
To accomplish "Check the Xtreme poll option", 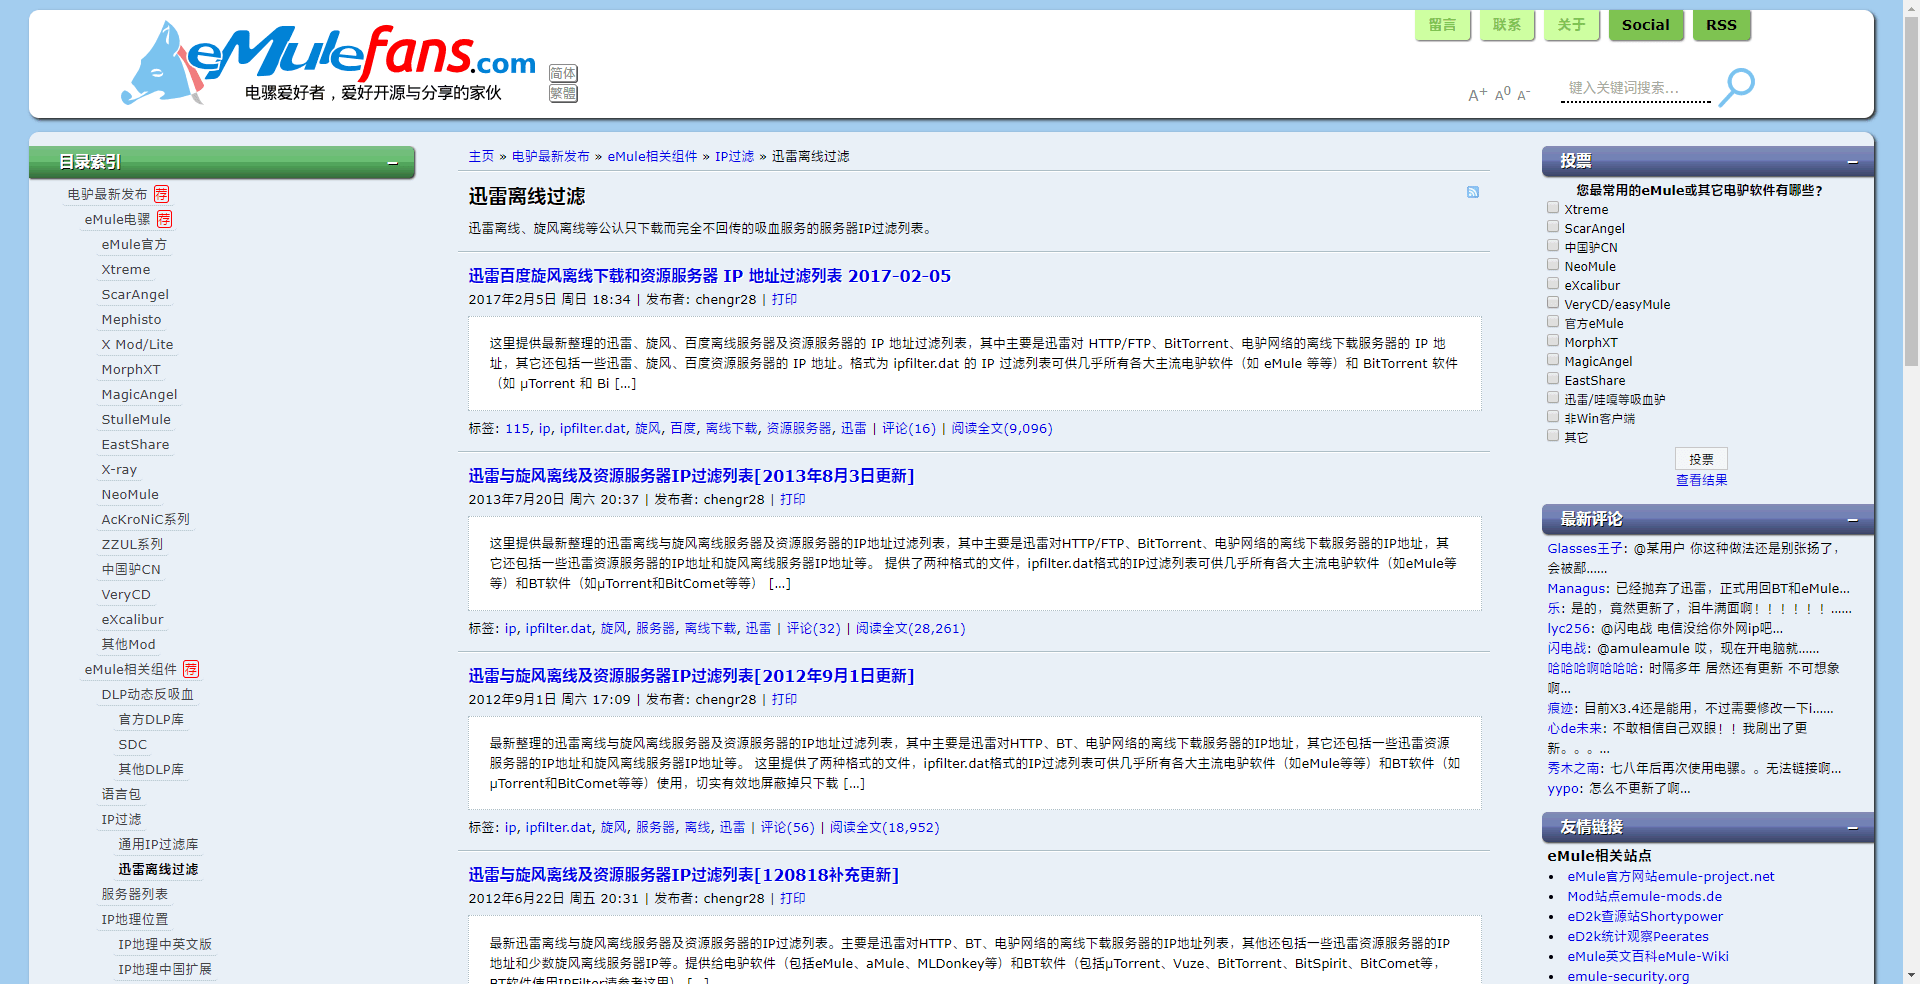I will coord(1553,208).
